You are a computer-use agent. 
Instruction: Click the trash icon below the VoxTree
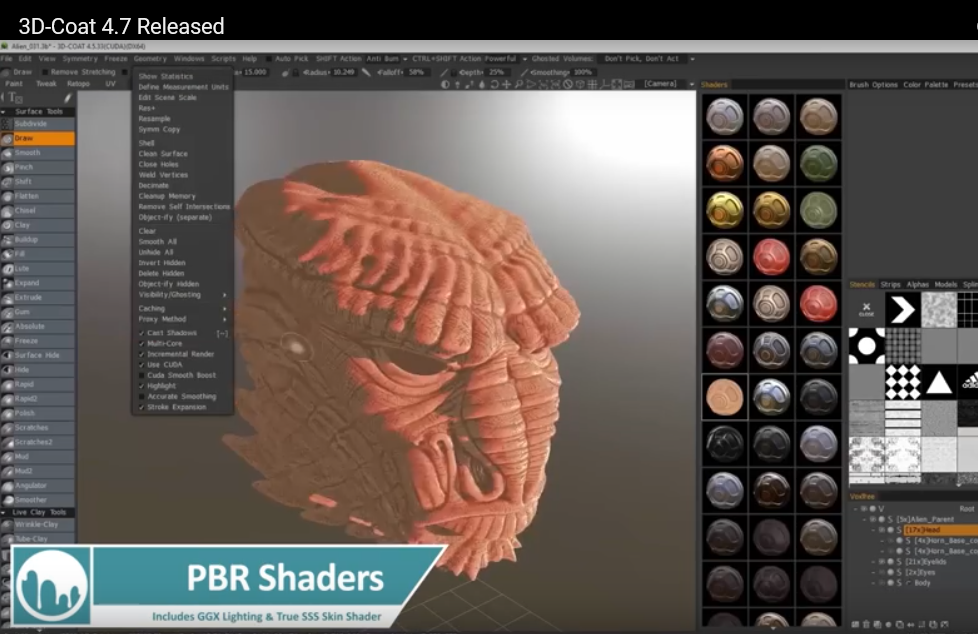[x=866, y=624]
